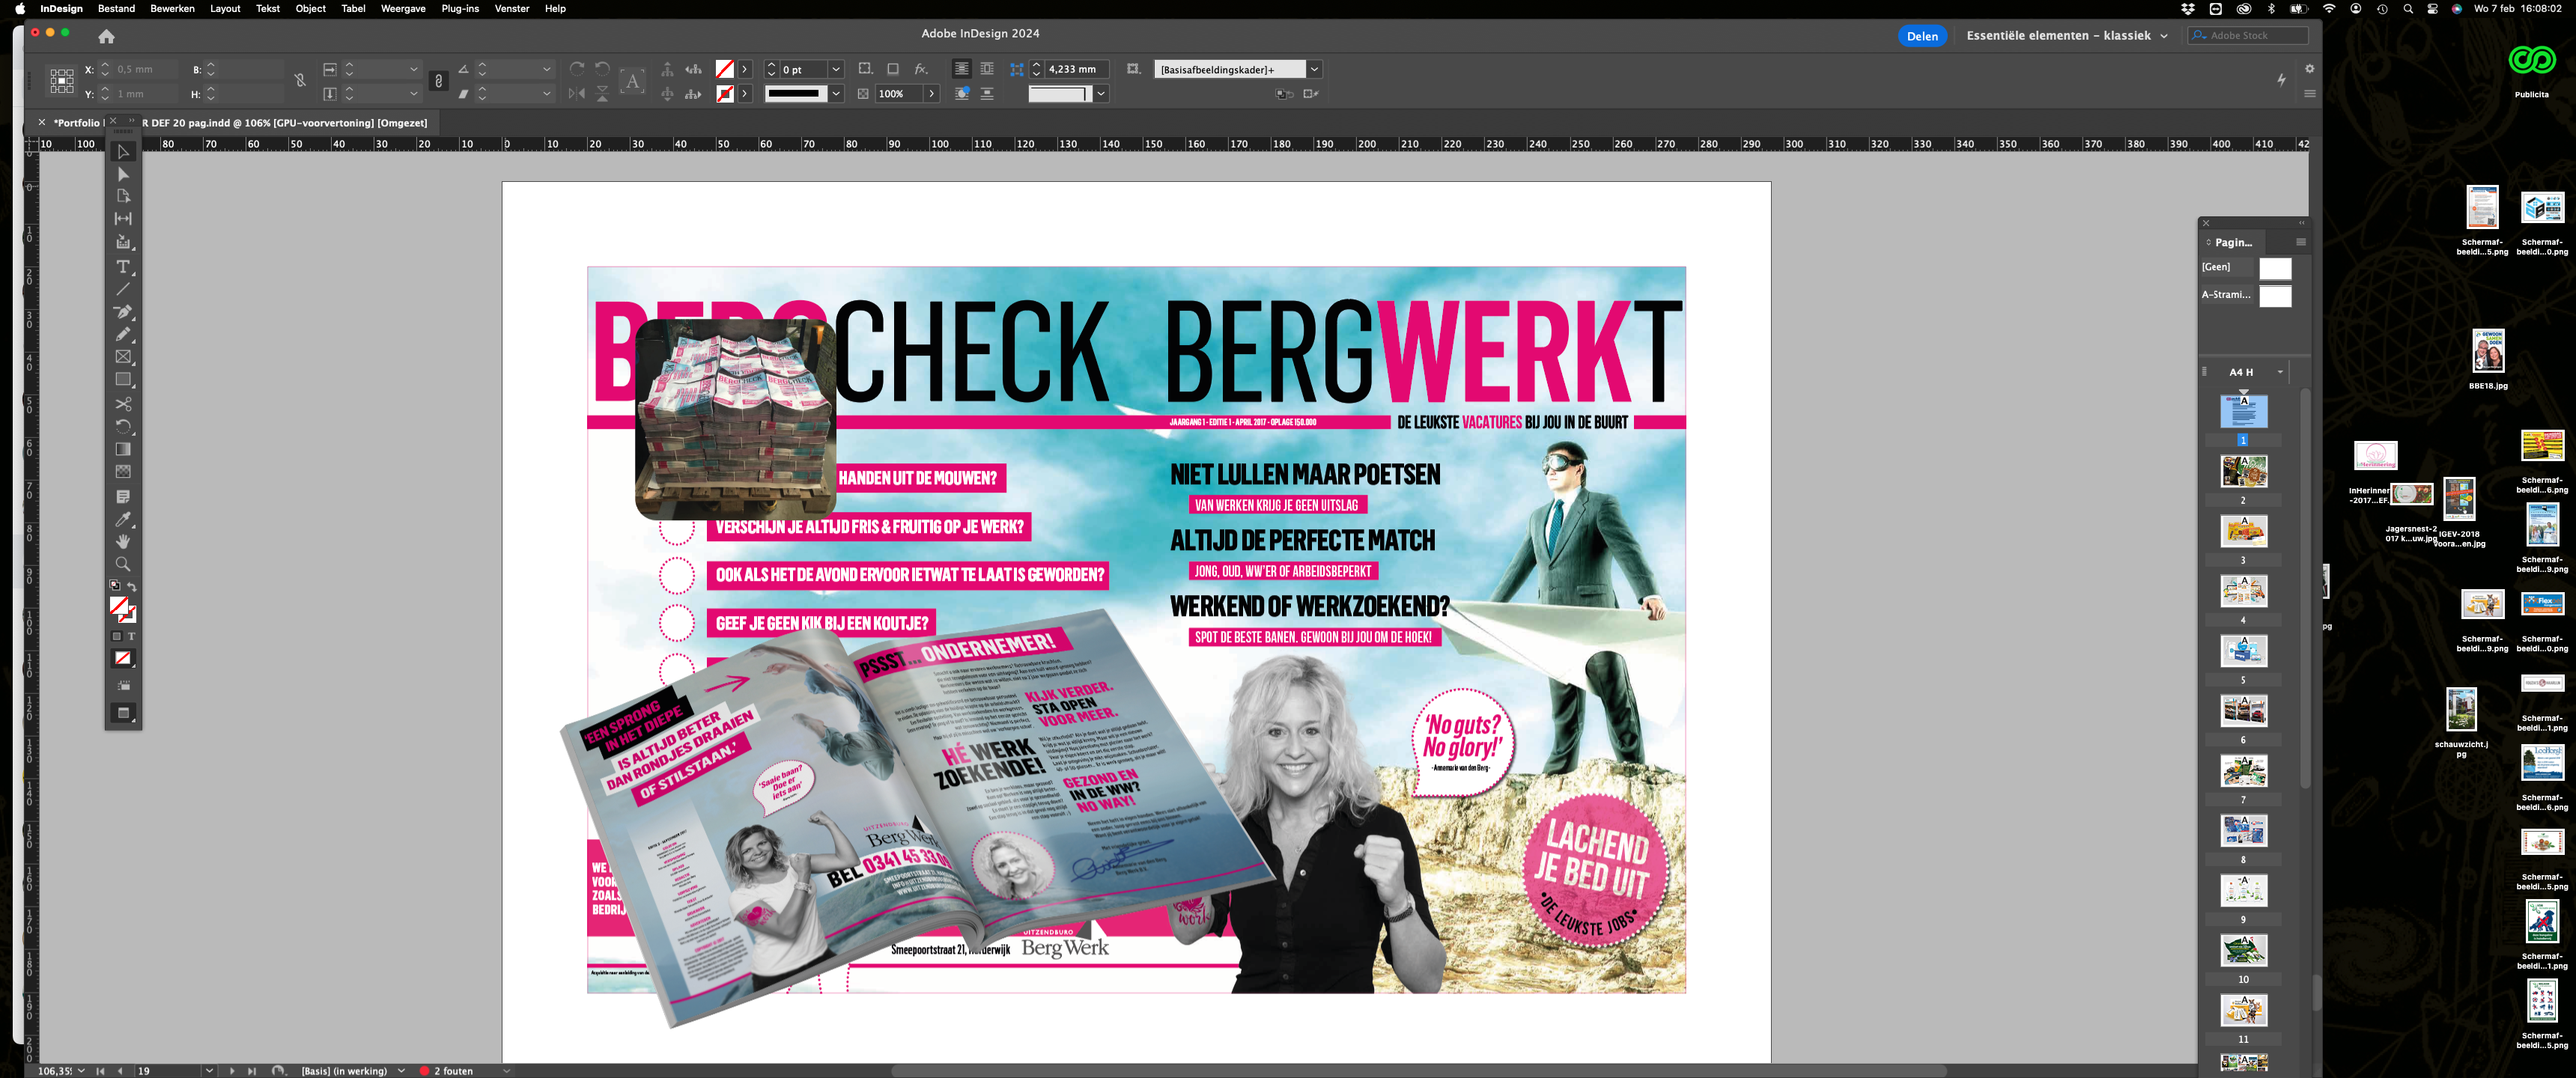Select page 5 thumbnail in Pages panel

[2243, 651]
